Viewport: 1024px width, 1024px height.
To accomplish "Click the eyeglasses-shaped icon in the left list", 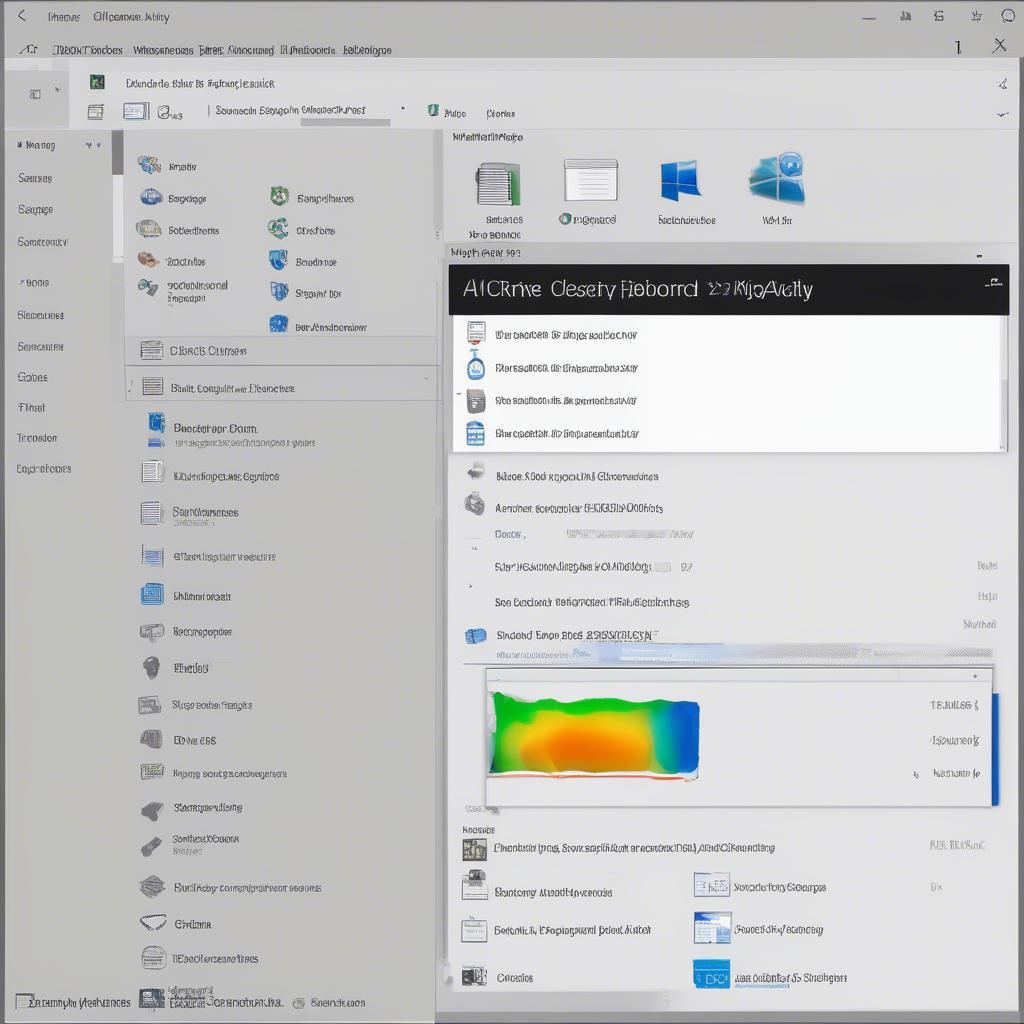I will 153,922.
